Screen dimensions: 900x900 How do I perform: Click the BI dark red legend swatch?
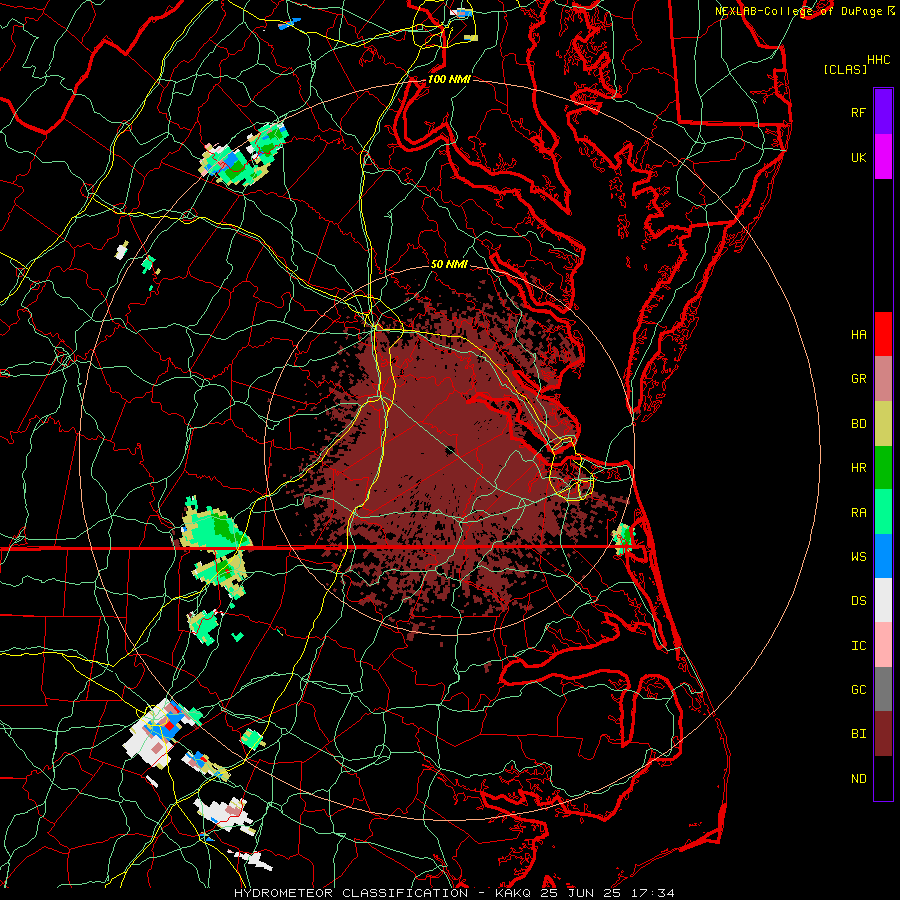(x=883, y=734)
